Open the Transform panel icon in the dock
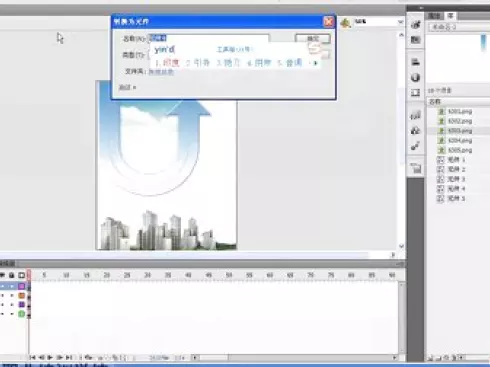Image resolution: width=490 pixels, height=367 pixels. 415,92
